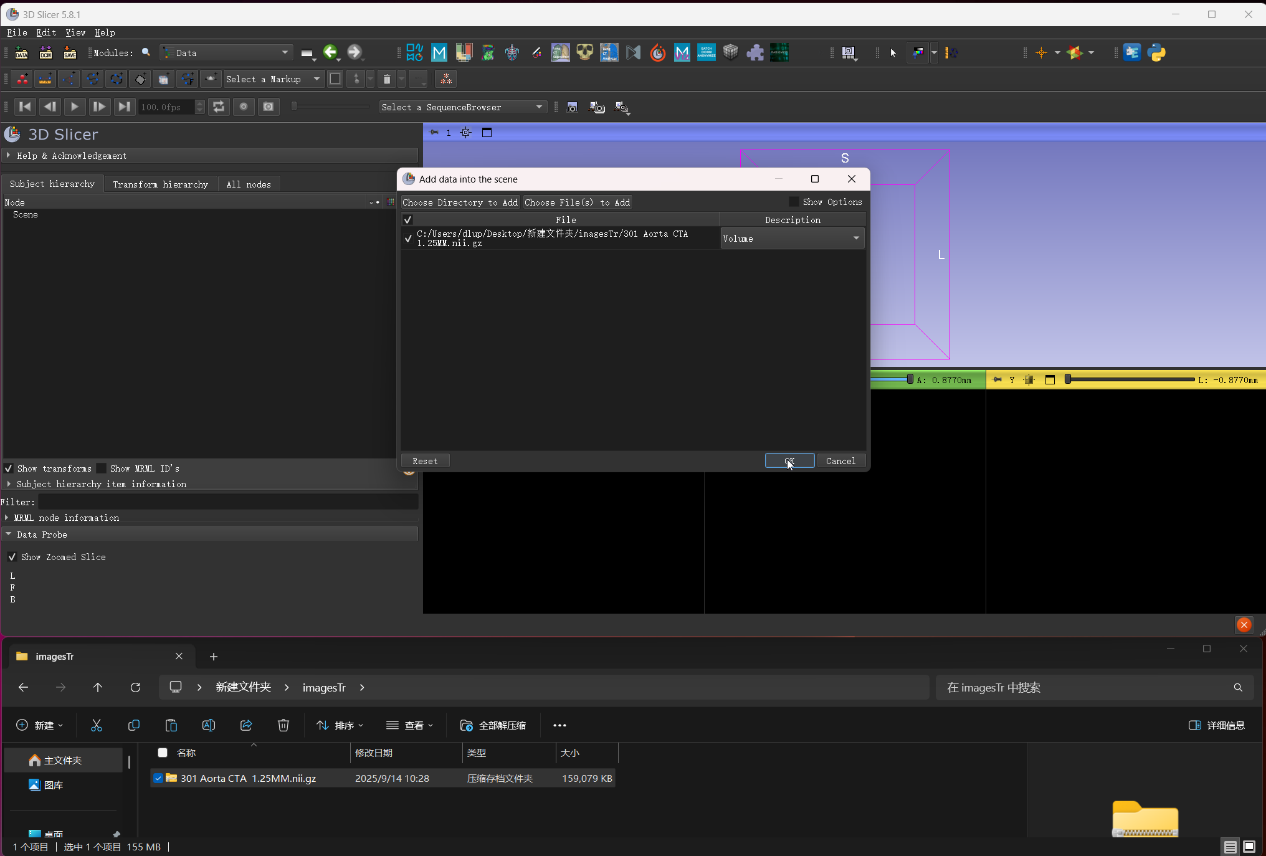1266x856 pixels.
Task: Go back to previous module using green arrow
Action: tap(331, 53)
